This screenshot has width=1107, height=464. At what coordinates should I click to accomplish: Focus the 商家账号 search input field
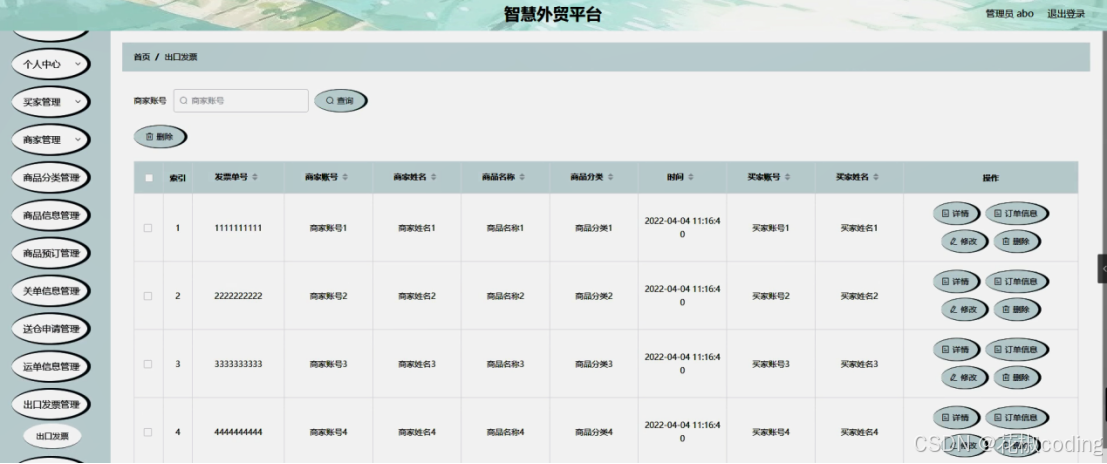[x=241, y=101]
